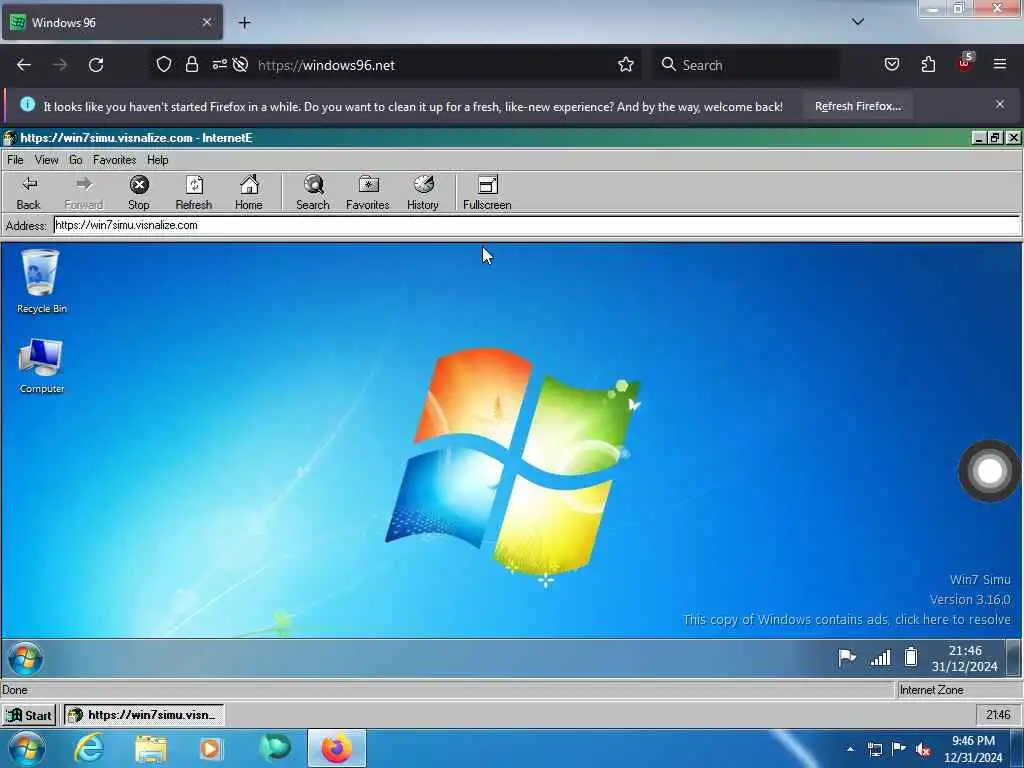This screenshot has width=1024, height=768.
Task: Click the green app icon in host taskbar
Action: coord(275,748)
